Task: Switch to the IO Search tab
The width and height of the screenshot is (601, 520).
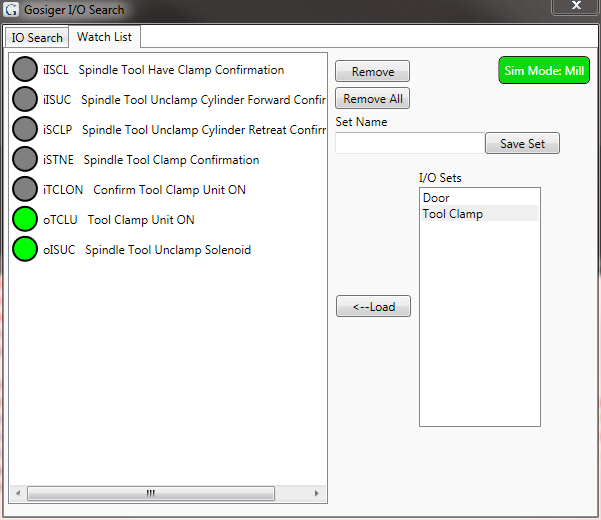Action: tap(37, 38)
